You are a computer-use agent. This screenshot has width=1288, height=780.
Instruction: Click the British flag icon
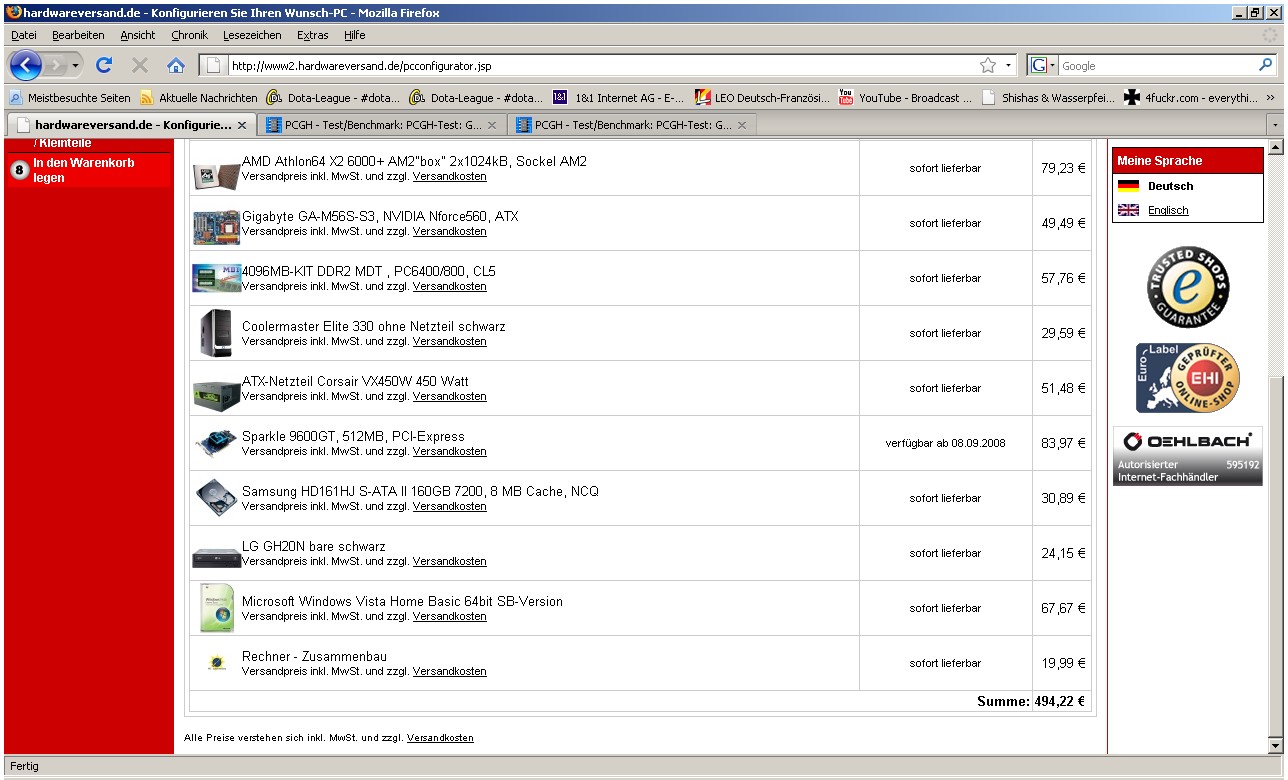pyautogui.click(x=1128, y=210)
